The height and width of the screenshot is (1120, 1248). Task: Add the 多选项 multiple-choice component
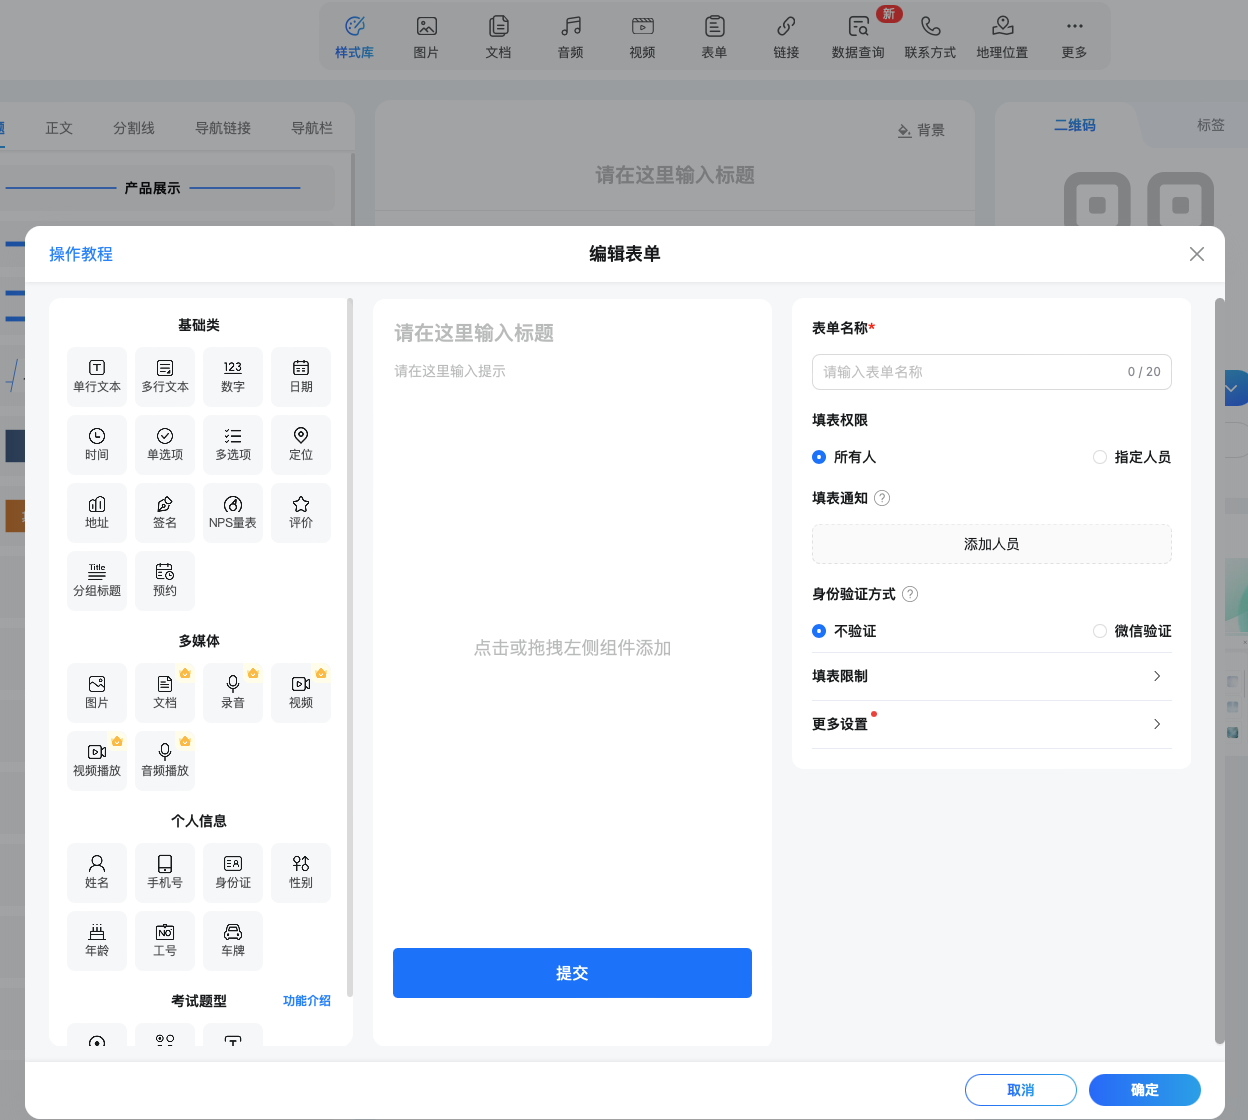click(233, 445)
